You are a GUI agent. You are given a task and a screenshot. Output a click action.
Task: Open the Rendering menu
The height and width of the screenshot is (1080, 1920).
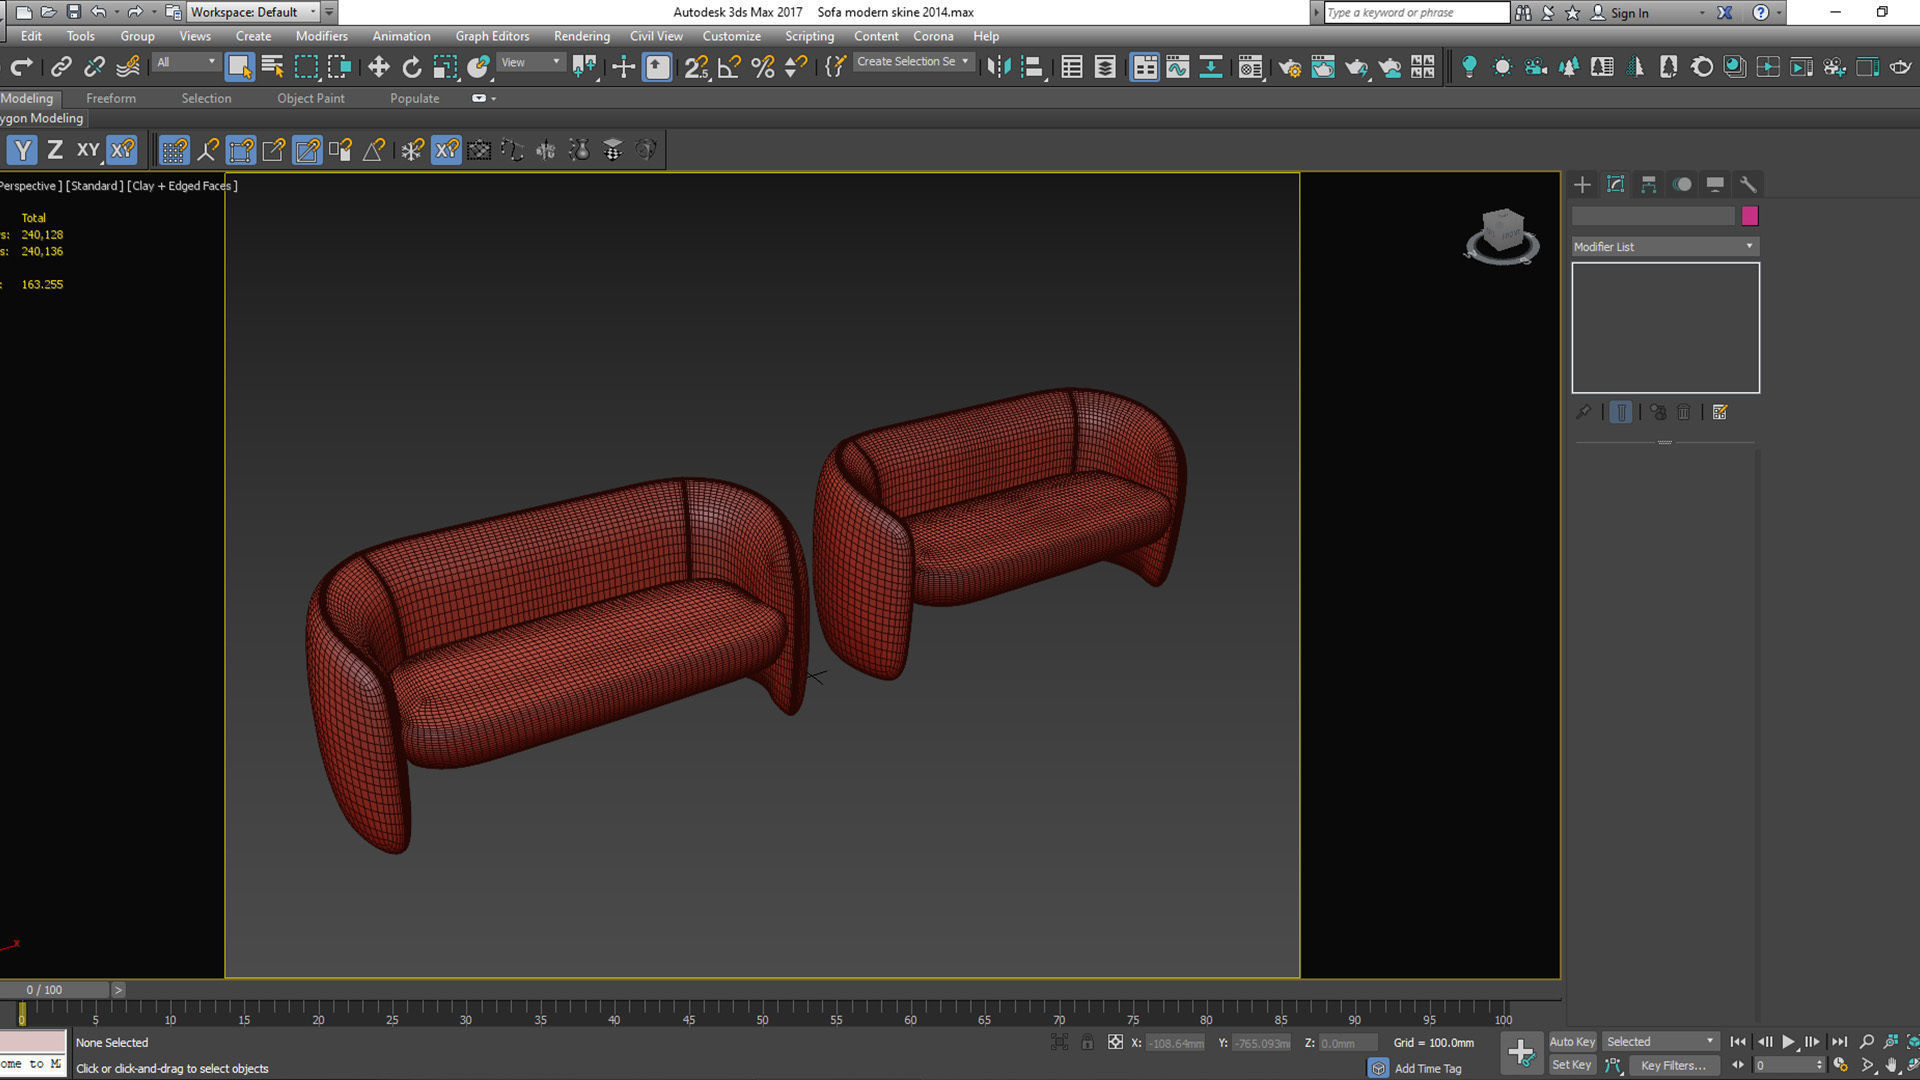click(x=582, y=36)
